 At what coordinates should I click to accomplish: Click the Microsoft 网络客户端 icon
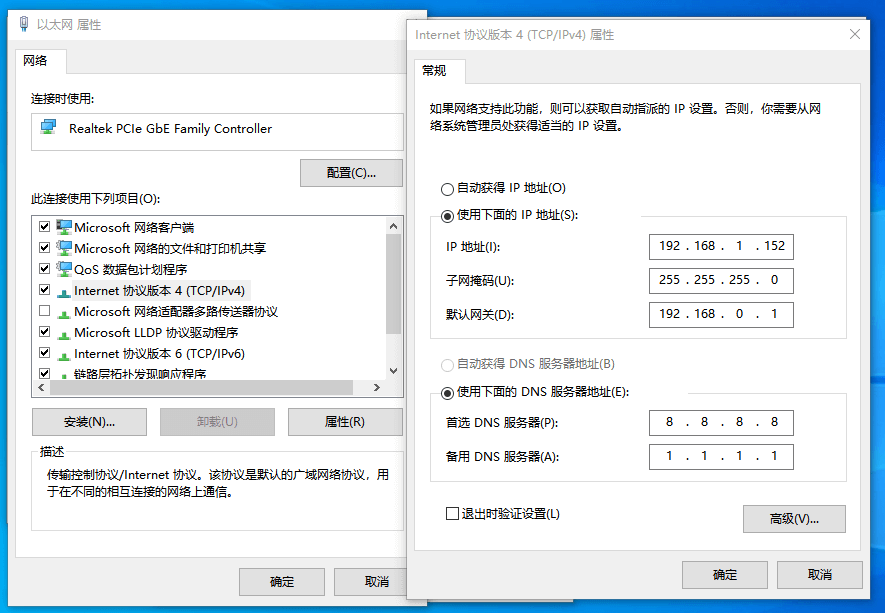[64, 226]
